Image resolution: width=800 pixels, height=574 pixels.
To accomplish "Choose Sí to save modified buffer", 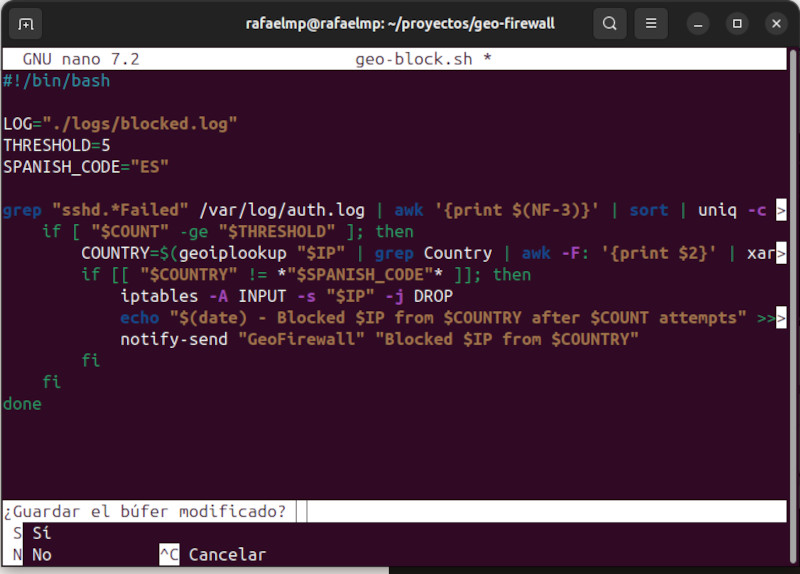I will 32,533.
